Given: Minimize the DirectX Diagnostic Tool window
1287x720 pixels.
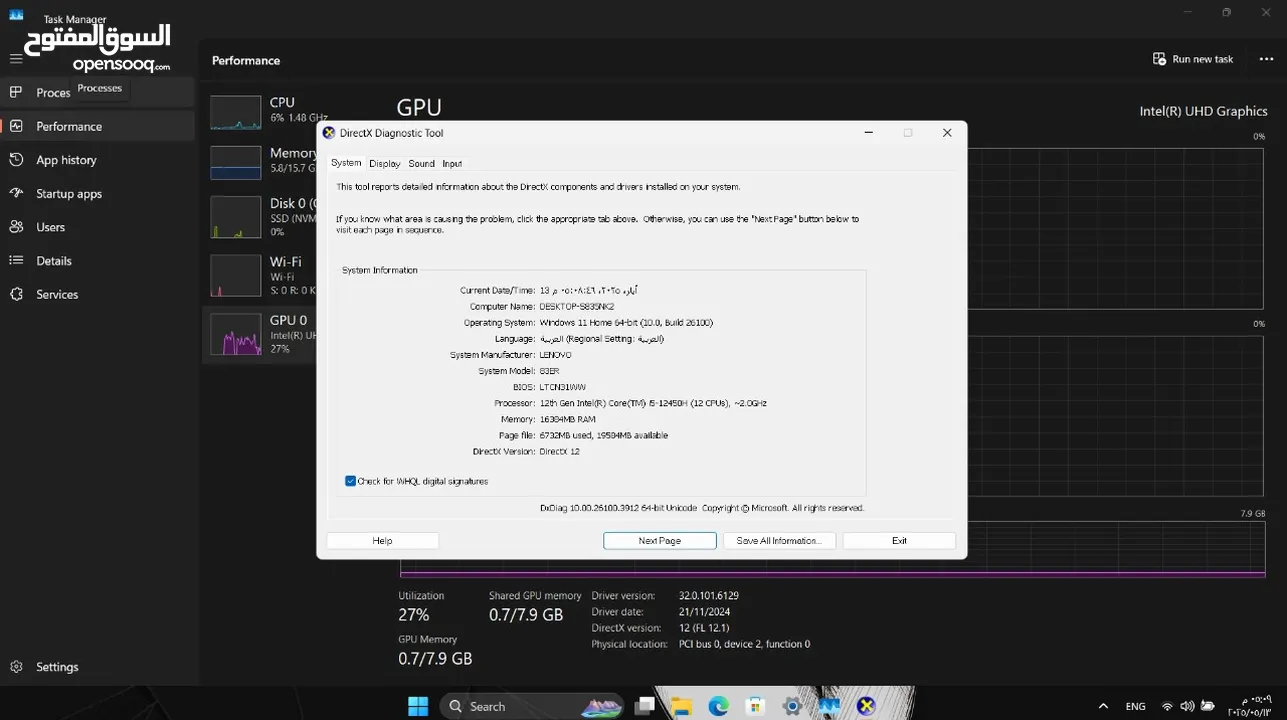Looking at the screenshot, I should (x=868, y=132).
